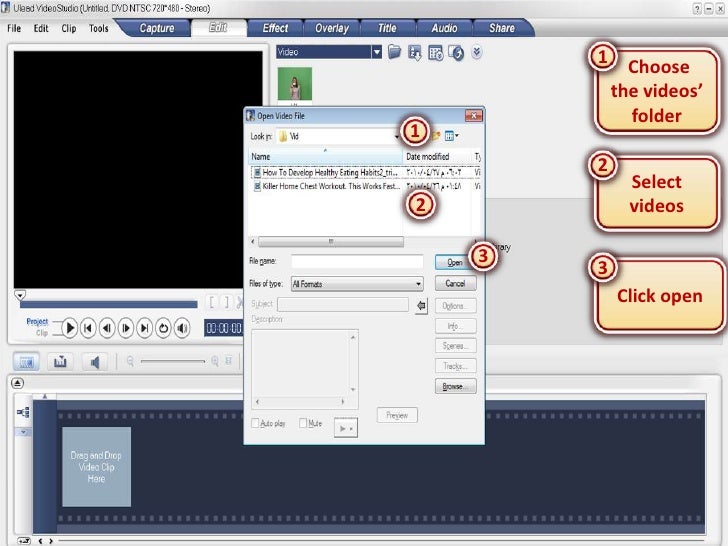Screen dimensions: 728x546
Task: Select Project preview mode
Action: [37, 321]
